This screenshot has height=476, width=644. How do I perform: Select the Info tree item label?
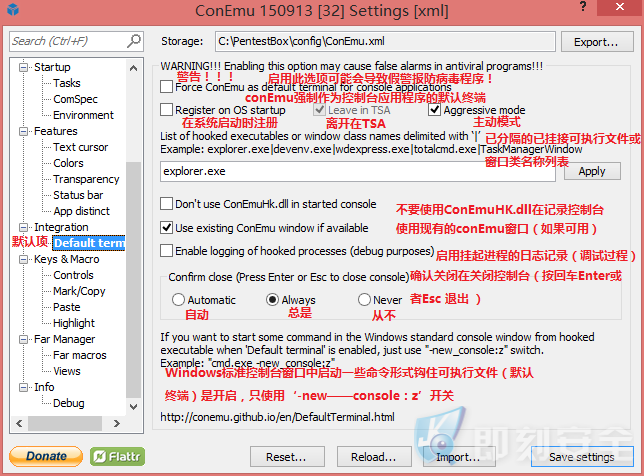tap(44, 387)
